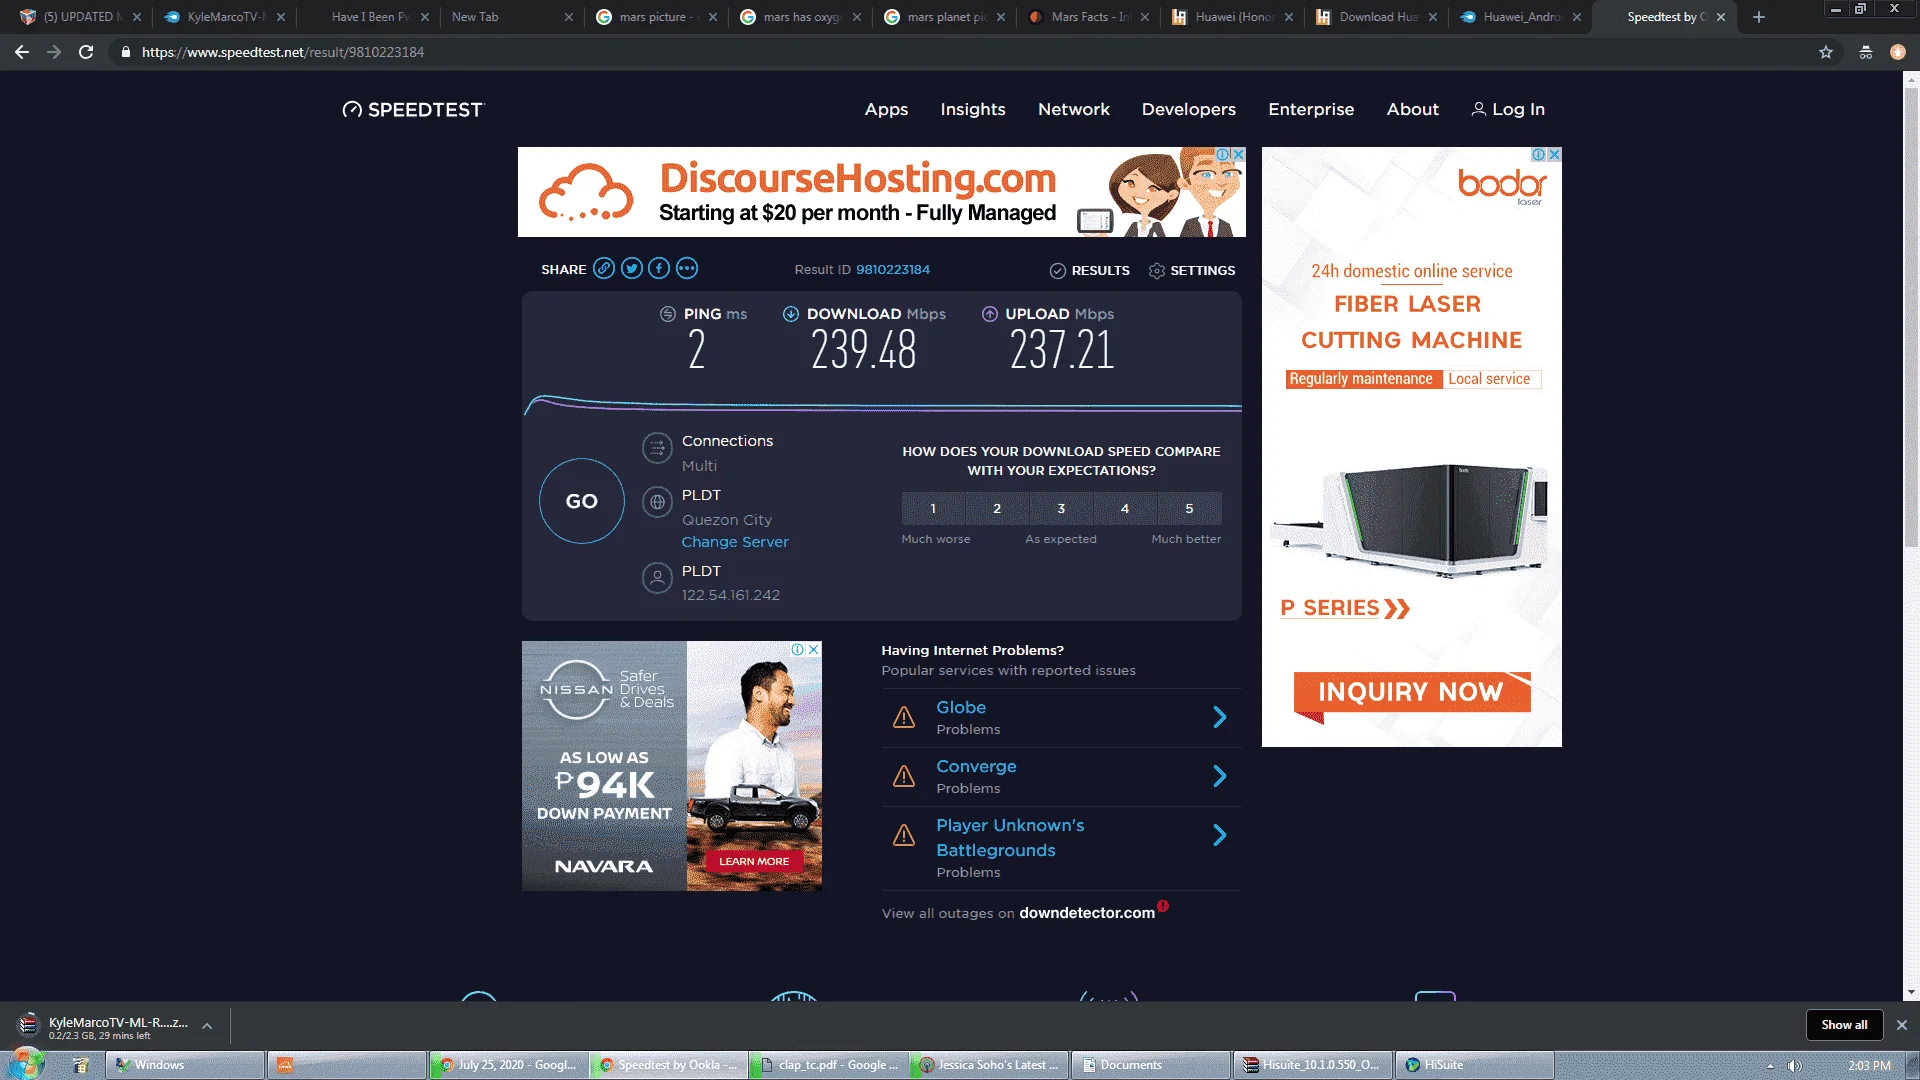
Task: Open the Developers menu
Action: point(1189,110)
